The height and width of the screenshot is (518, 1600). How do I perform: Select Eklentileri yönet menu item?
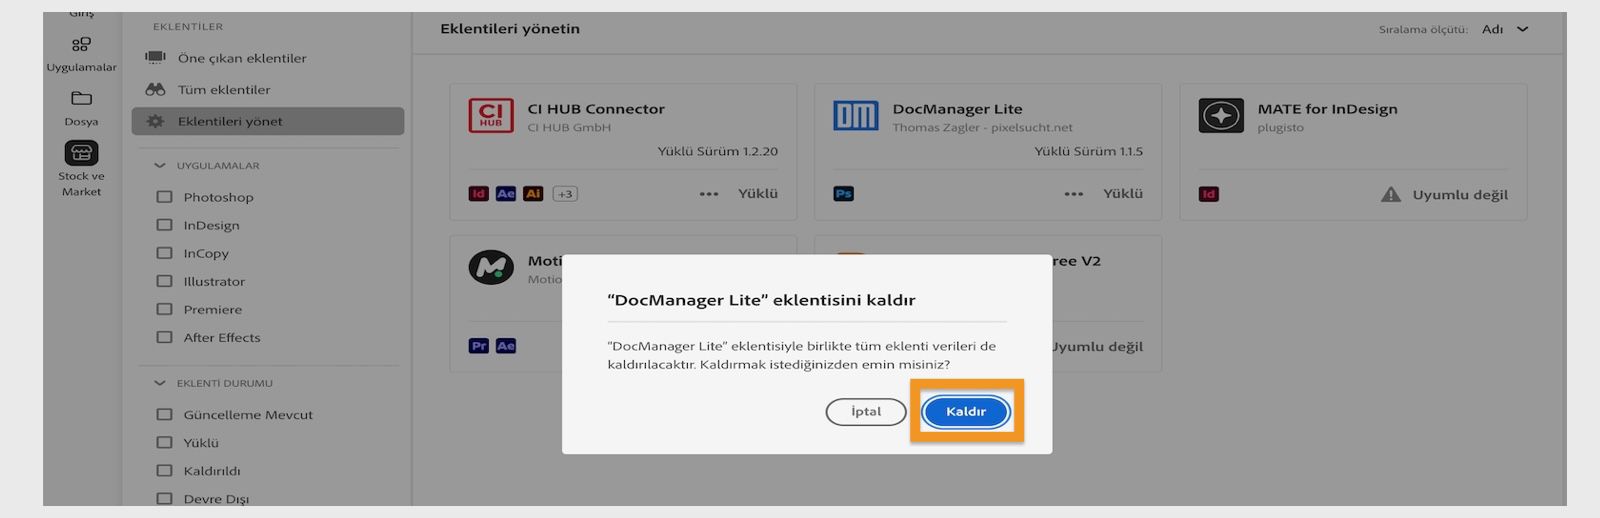click(x=268, y=121)
